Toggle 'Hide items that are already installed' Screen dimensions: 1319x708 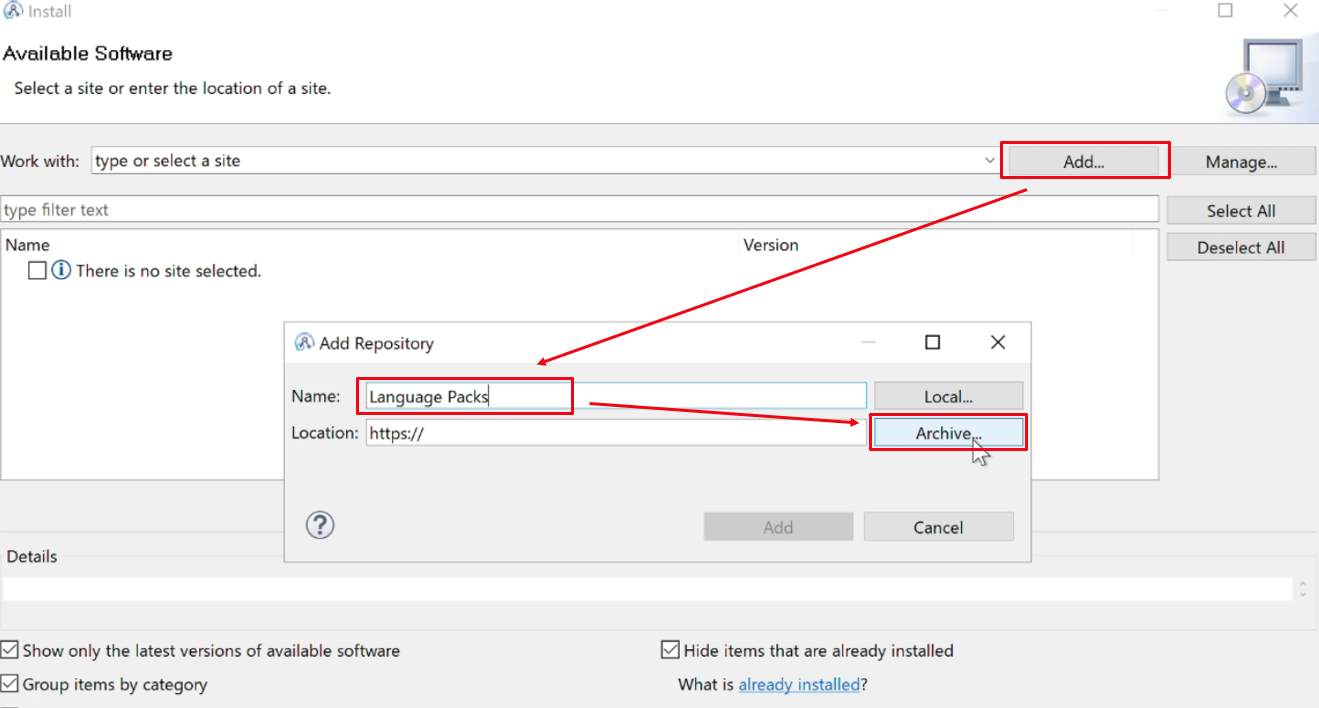coord(670,650)
